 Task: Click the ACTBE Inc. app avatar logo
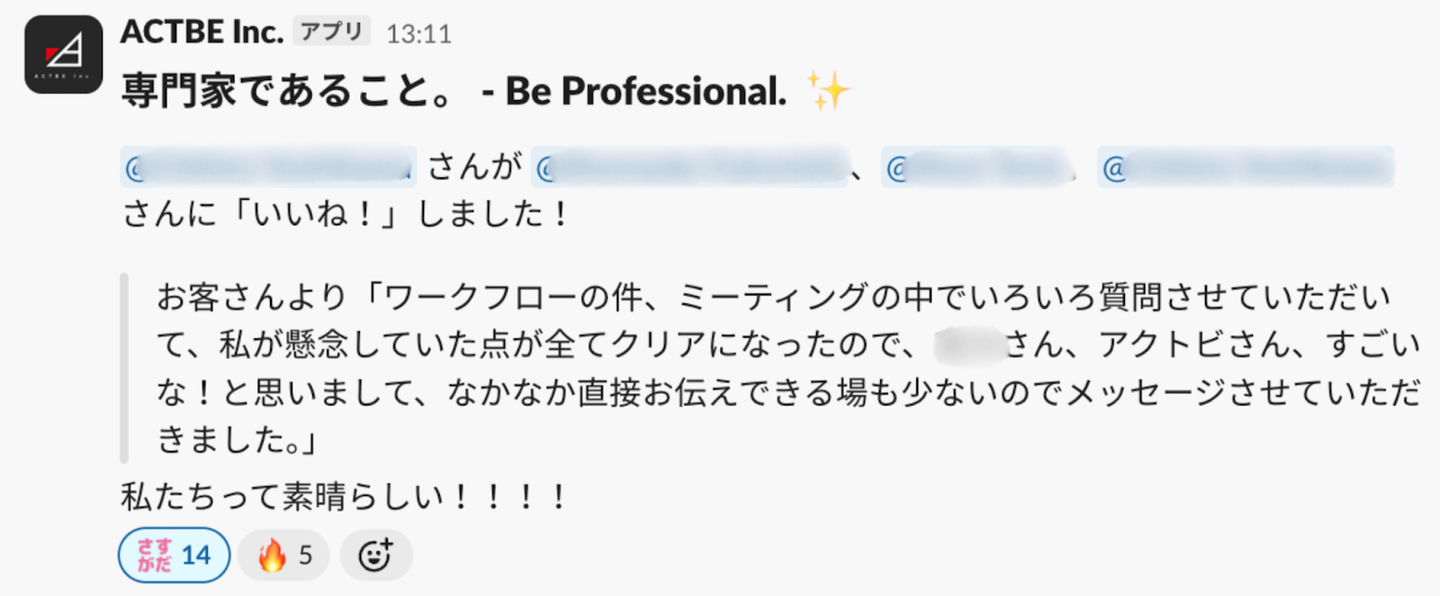click(64, 55)
